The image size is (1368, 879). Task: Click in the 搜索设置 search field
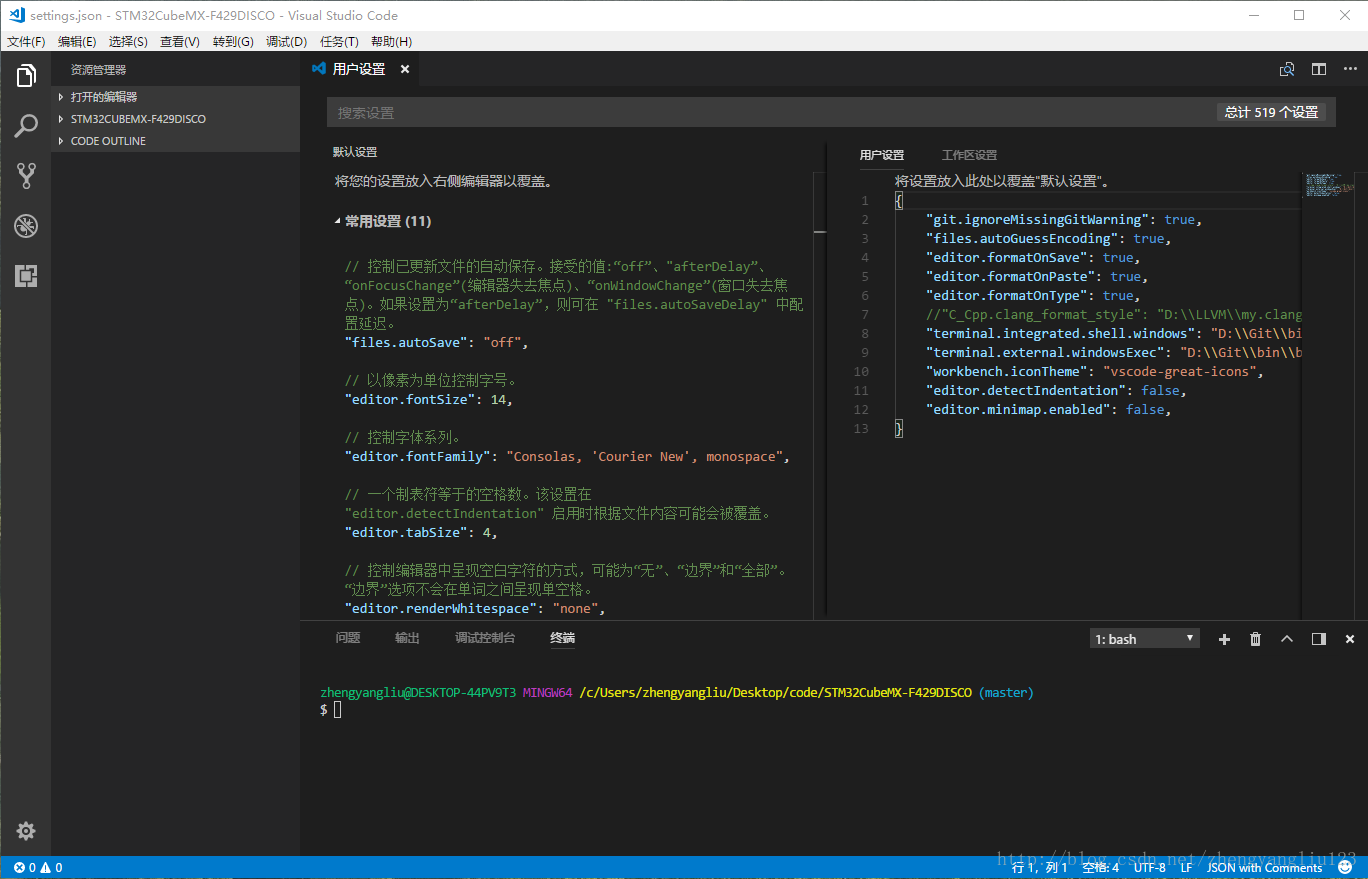point(770,113)
